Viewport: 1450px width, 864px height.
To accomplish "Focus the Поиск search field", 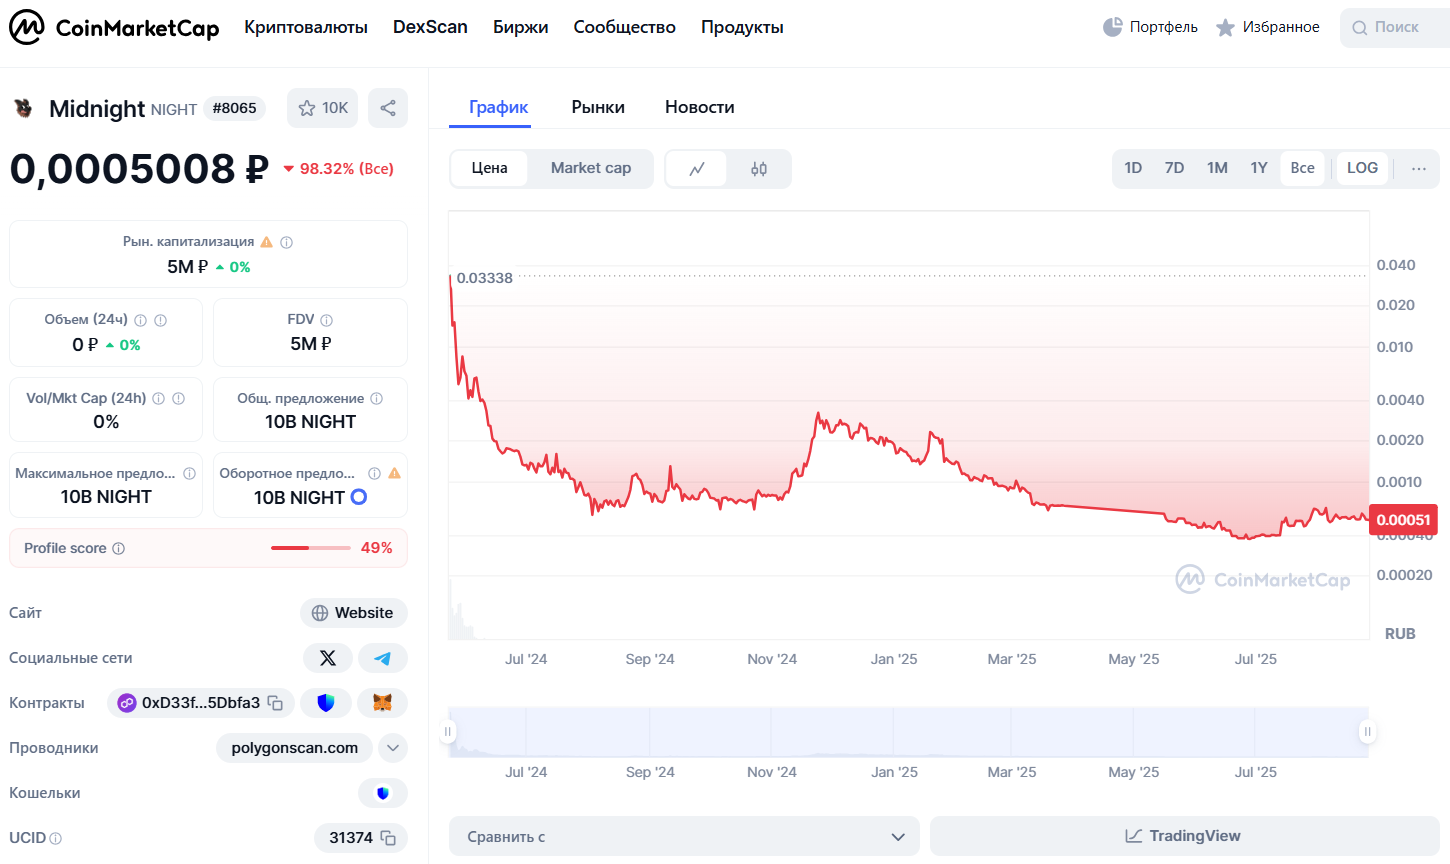I will pos(1396,27).
